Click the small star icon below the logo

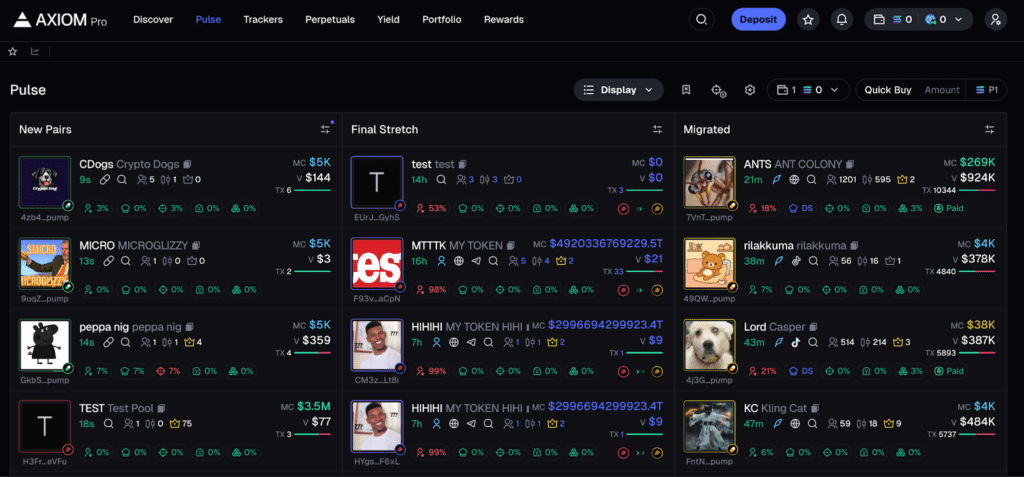click(x=12, y=52)
